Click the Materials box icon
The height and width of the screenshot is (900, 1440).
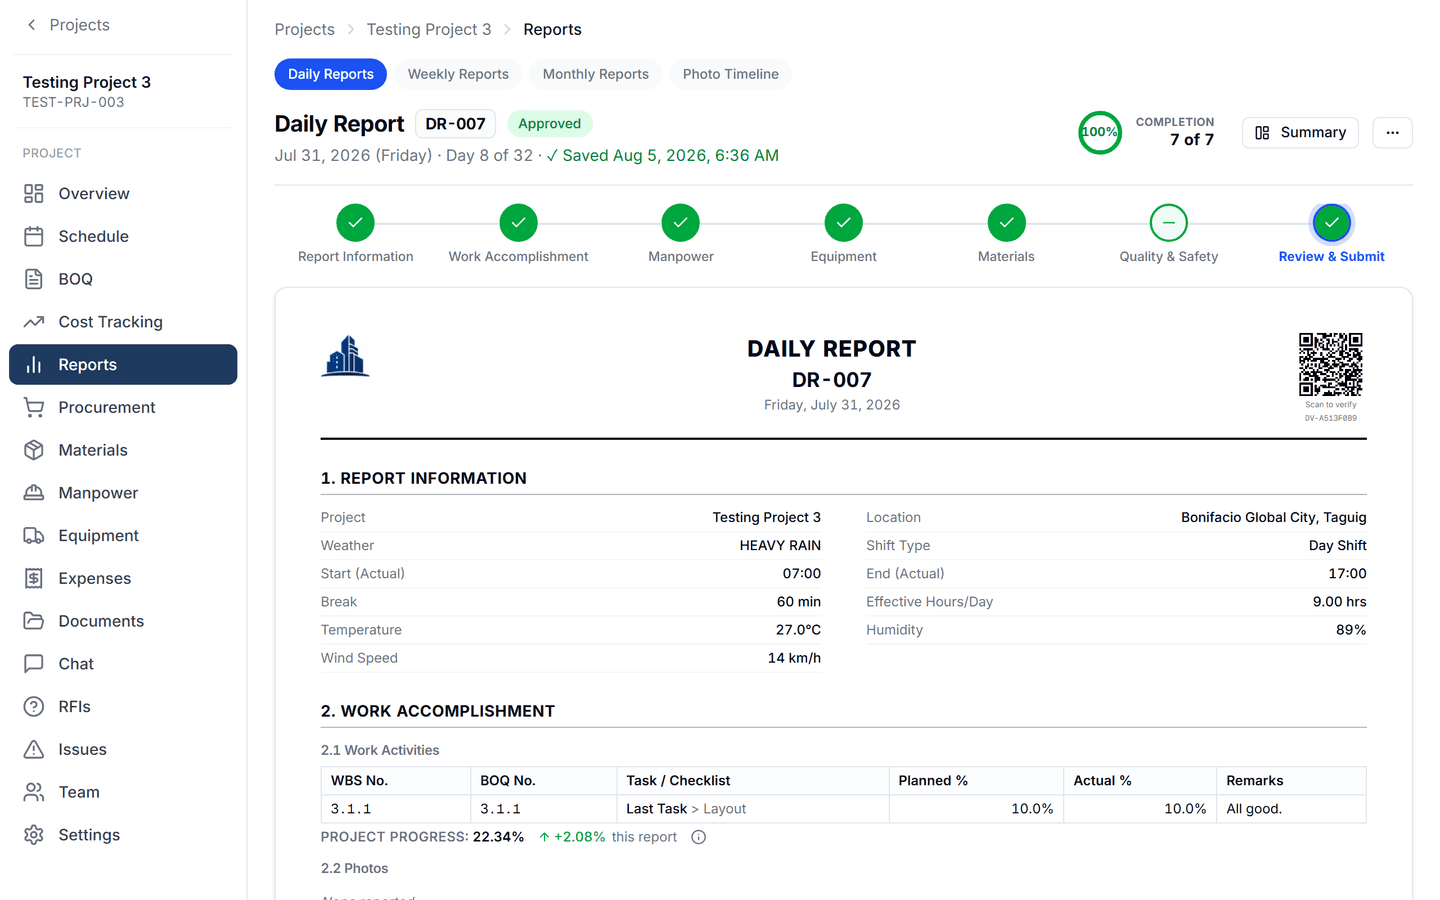tap(34, 450)
